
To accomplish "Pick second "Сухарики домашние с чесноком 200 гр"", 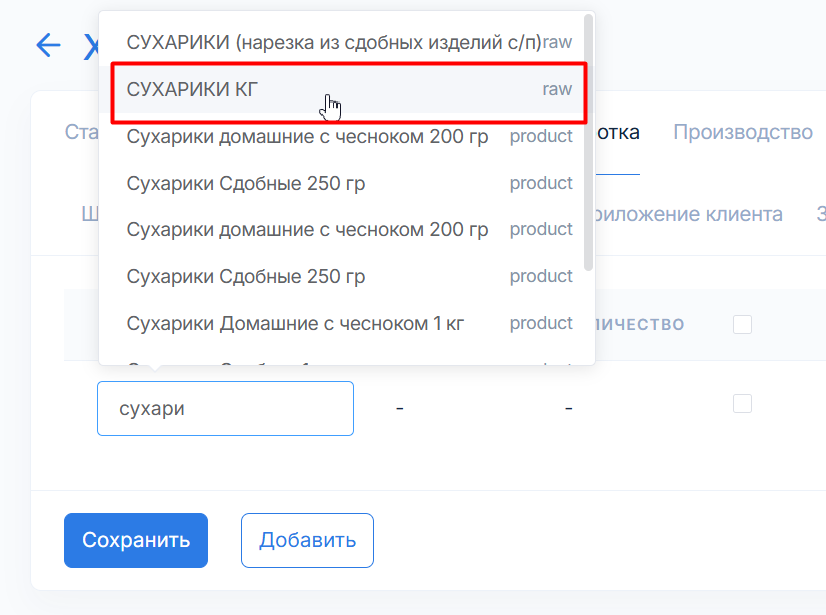I will point(307,229).
